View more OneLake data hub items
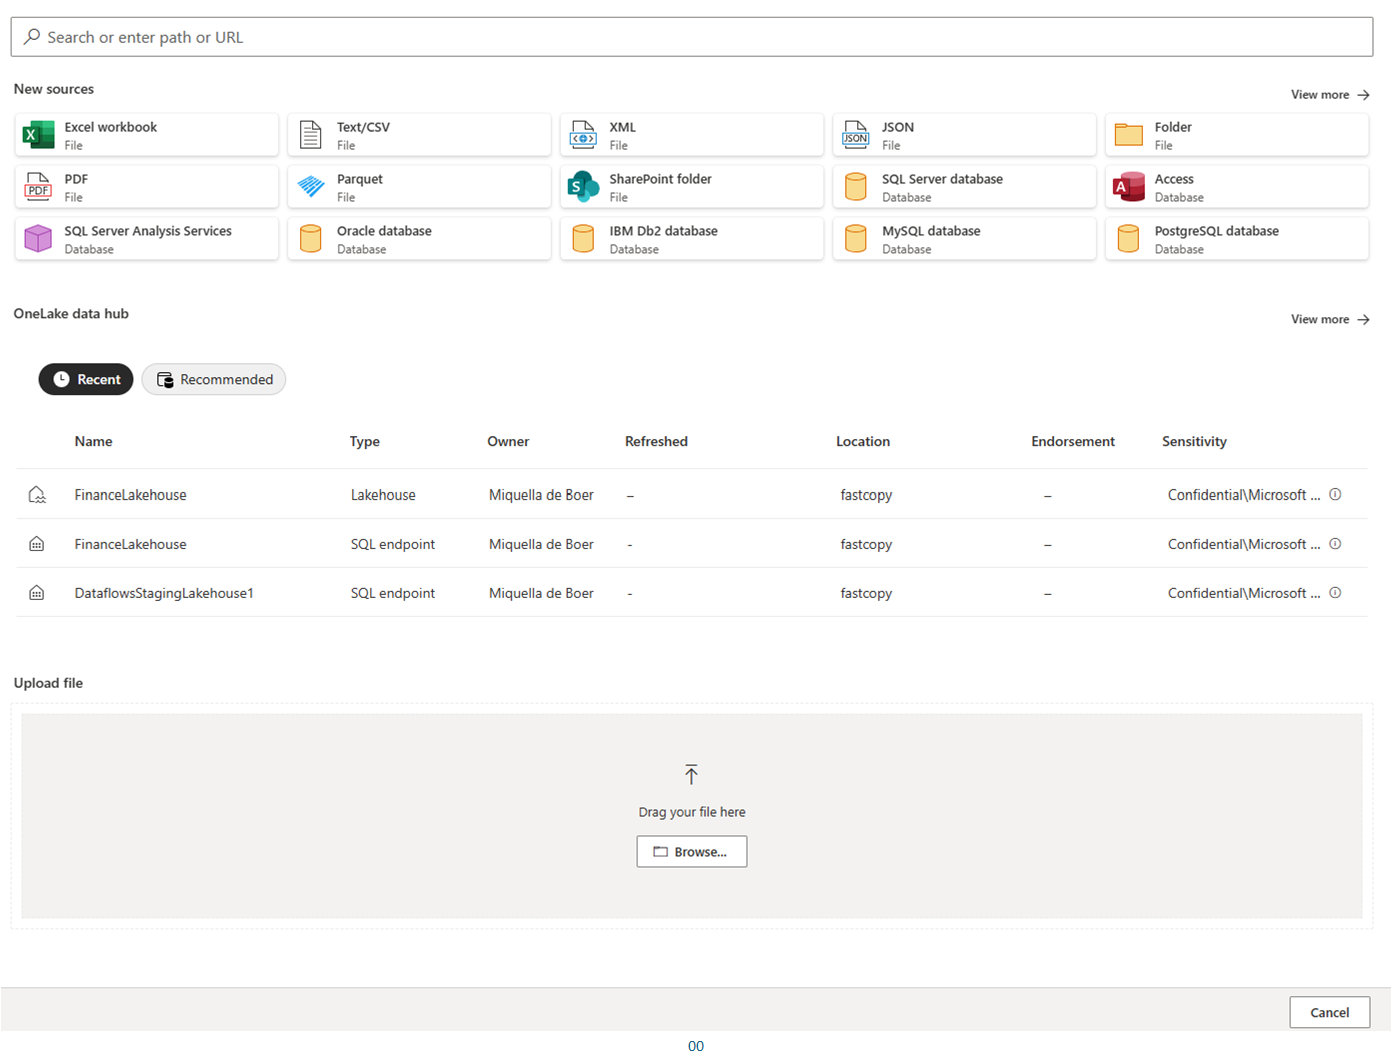1392x1064 pixels. (1329, 318)
